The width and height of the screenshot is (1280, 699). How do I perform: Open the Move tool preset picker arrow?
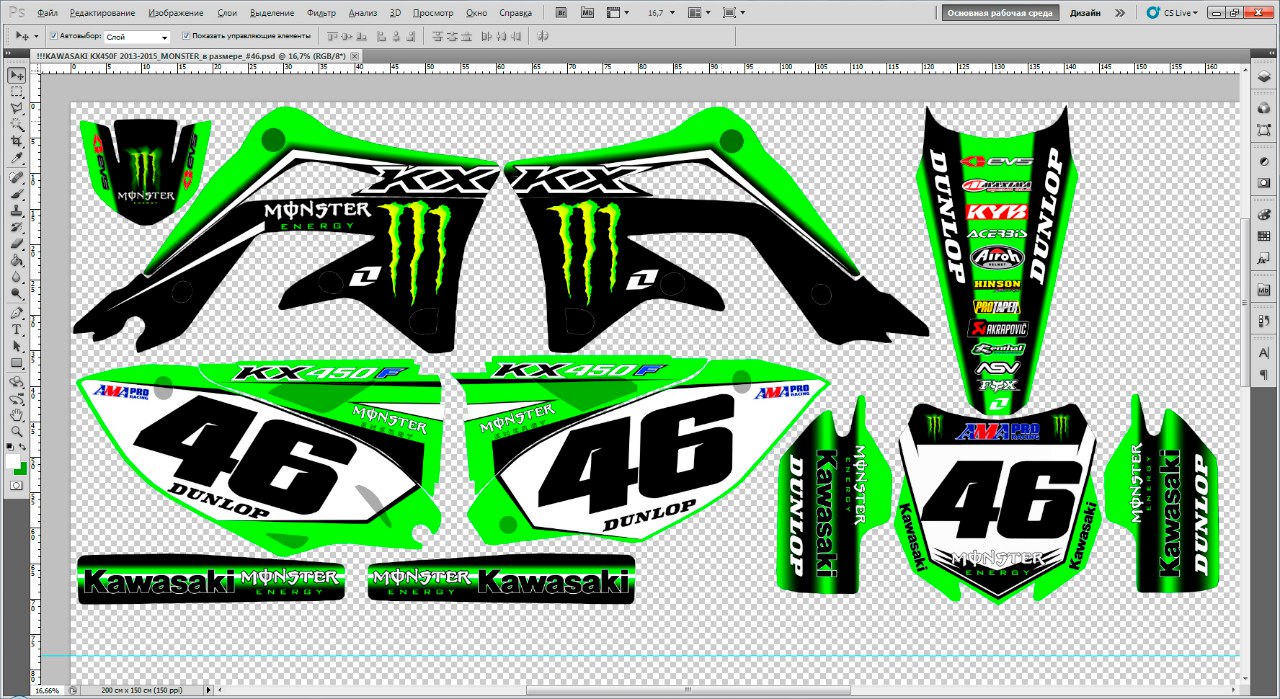click(37, 36)
